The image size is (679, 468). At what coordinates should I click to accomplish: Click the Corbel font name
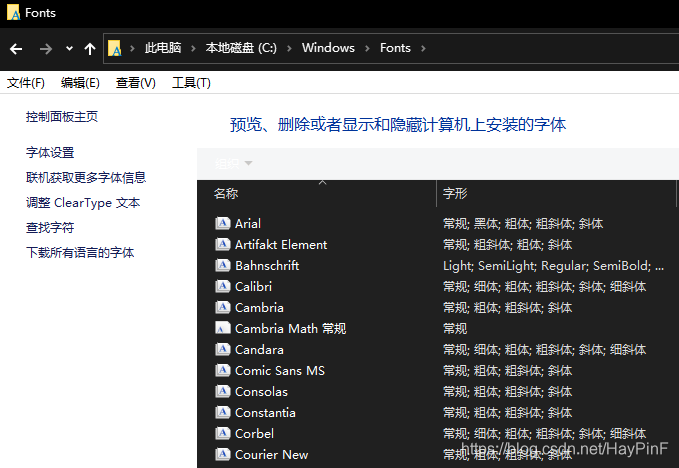click(254, 433)
